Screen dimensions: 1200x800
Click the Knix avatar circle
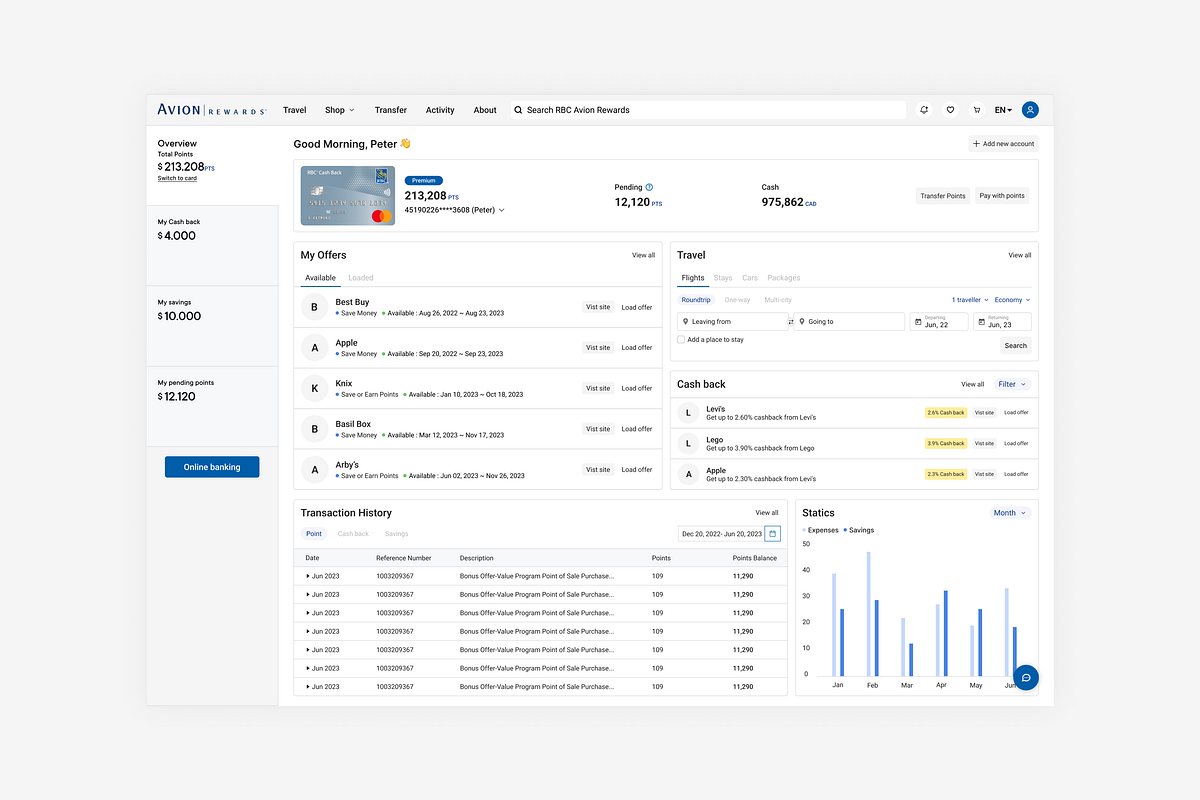tap(315, 388)
